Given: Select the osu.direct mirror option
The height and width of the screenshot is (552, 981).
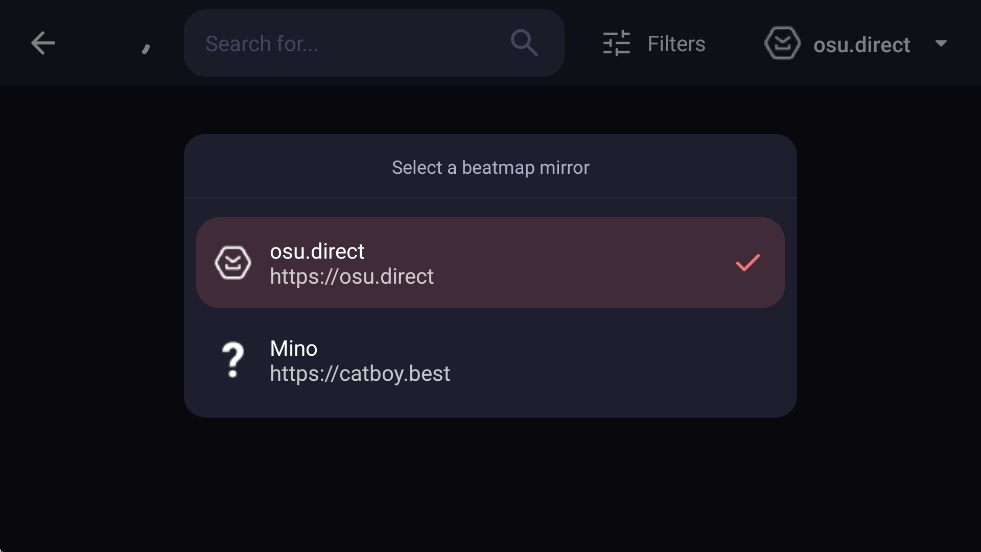Looking at the screenshot, I should pos(490,263).
